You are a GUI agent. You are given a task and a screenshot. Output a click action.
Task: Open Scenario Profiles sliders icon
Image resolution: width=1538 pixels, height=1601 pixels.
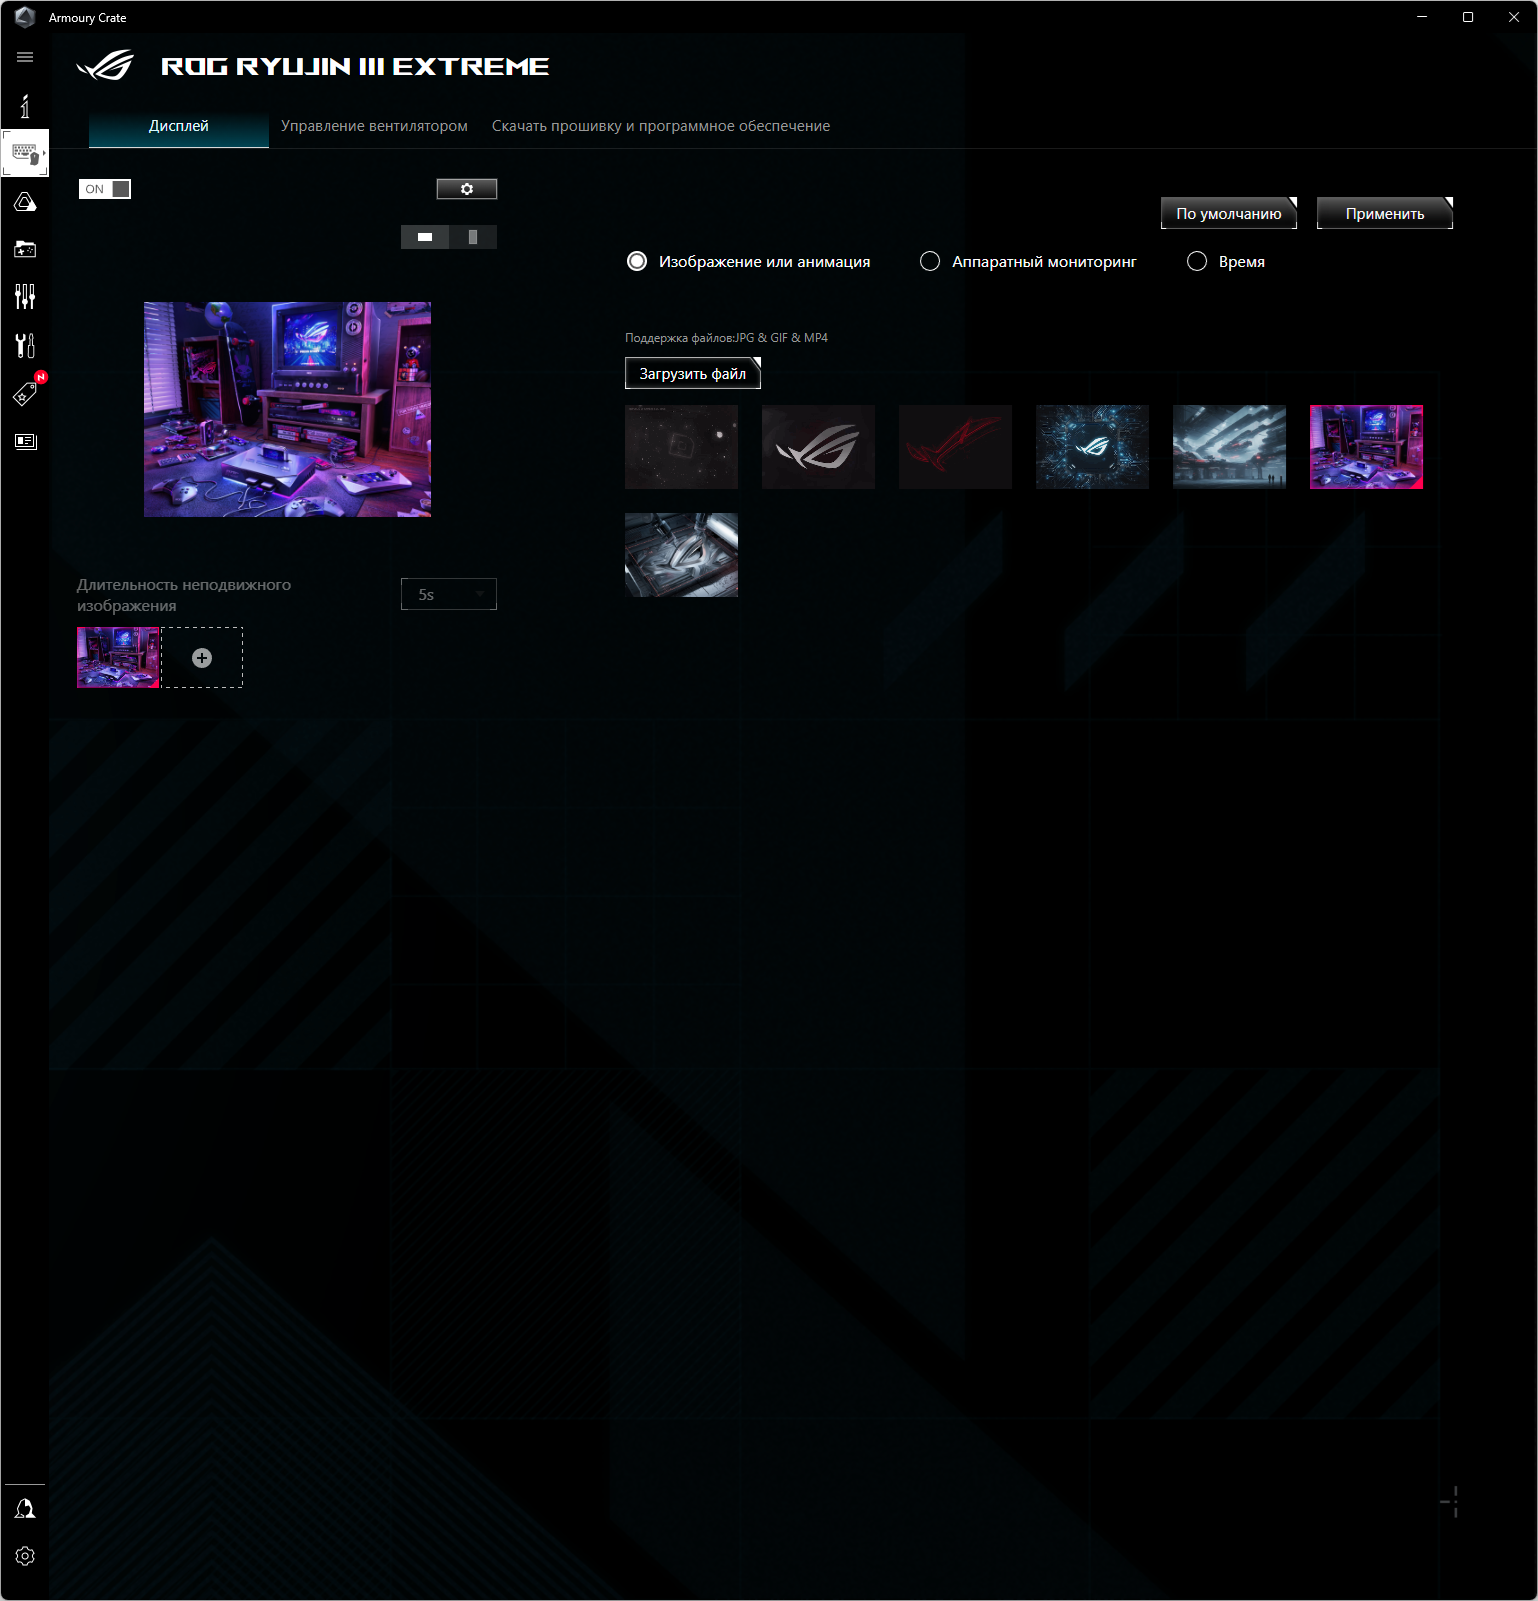[25, 296]
